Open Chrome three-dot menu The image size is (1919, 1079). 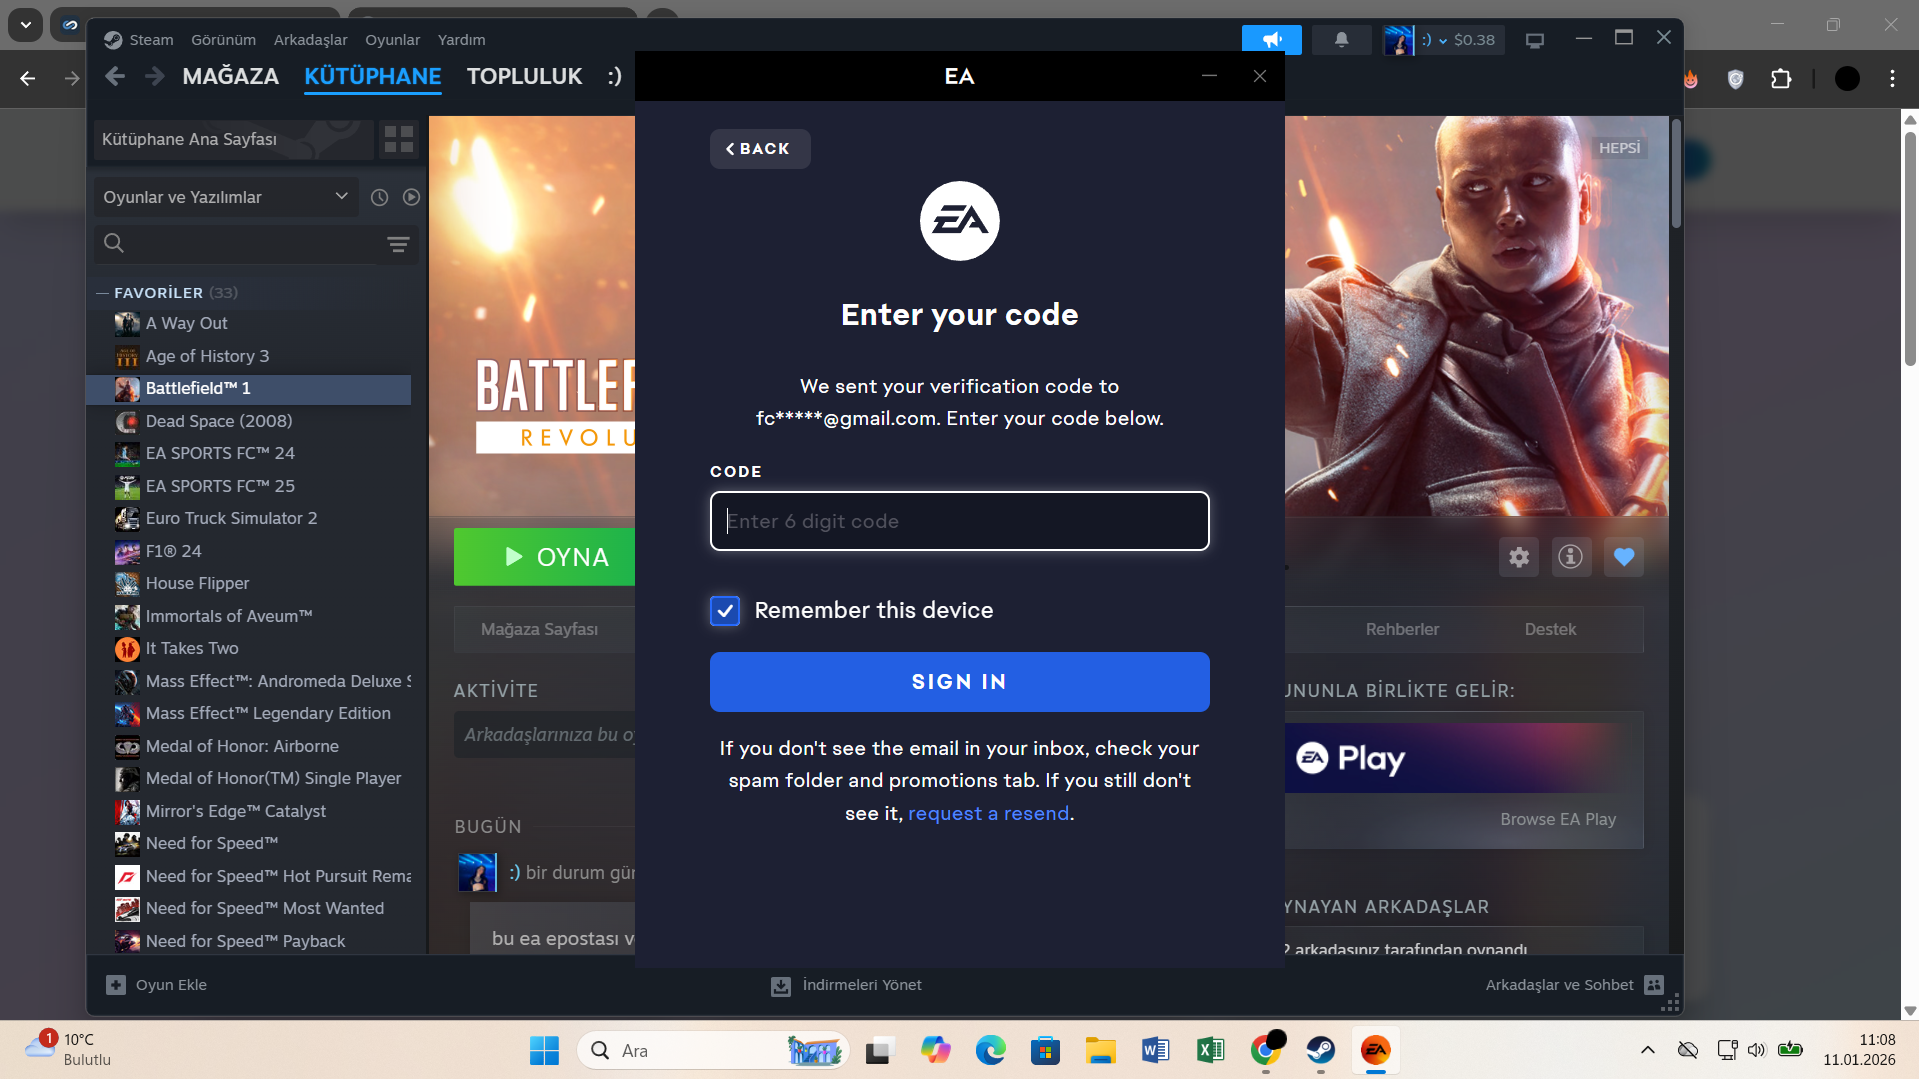click(1892, 79)
